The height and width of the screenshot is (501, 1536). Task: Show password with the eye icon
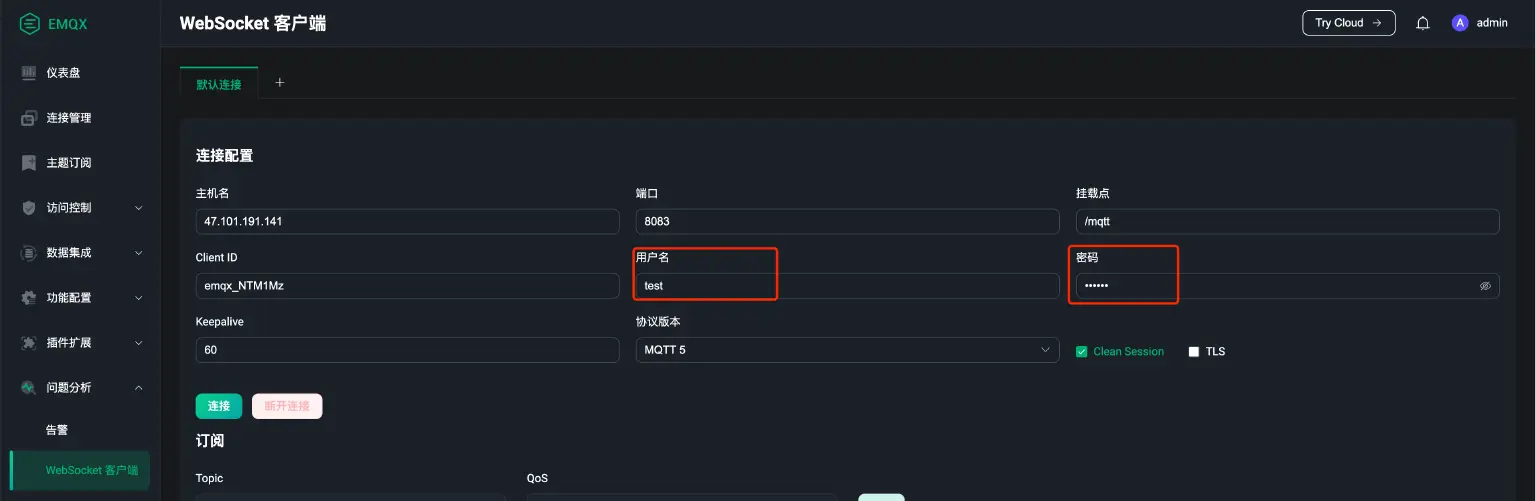click(1485, 286)
